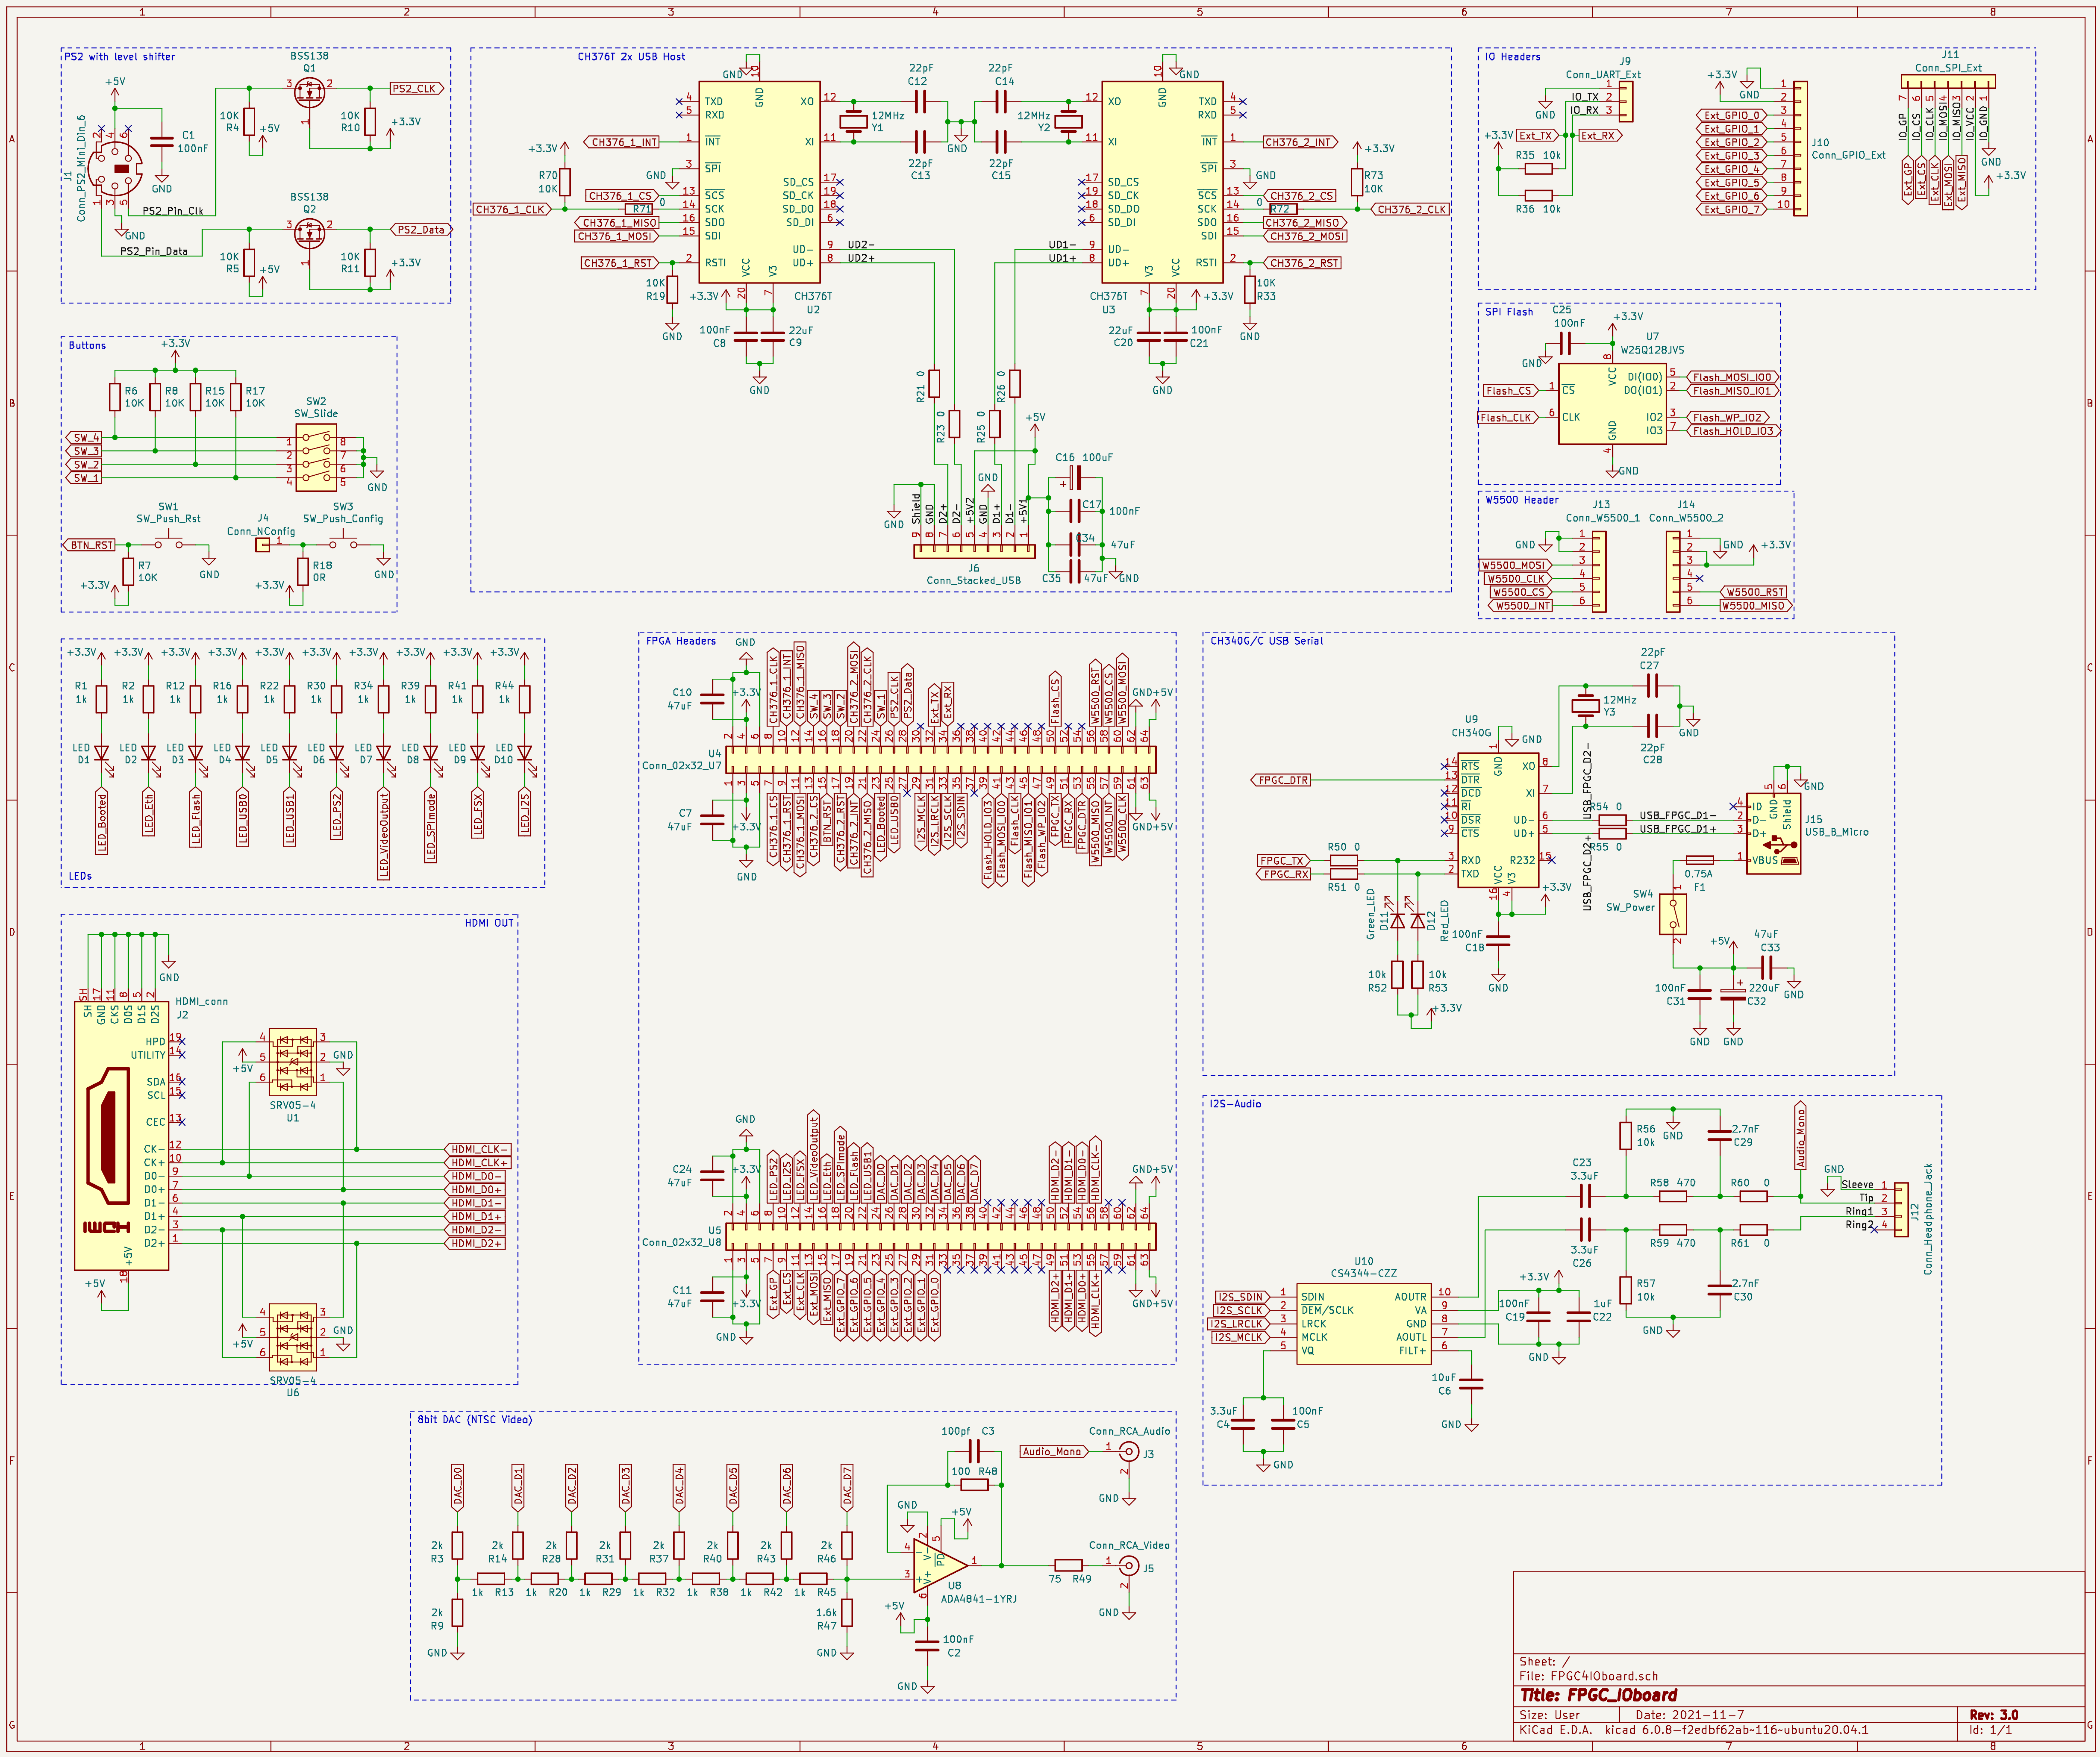Click the J9 UART extension header
The width and height of the screenshot is (2100, 1757).
1626,101
